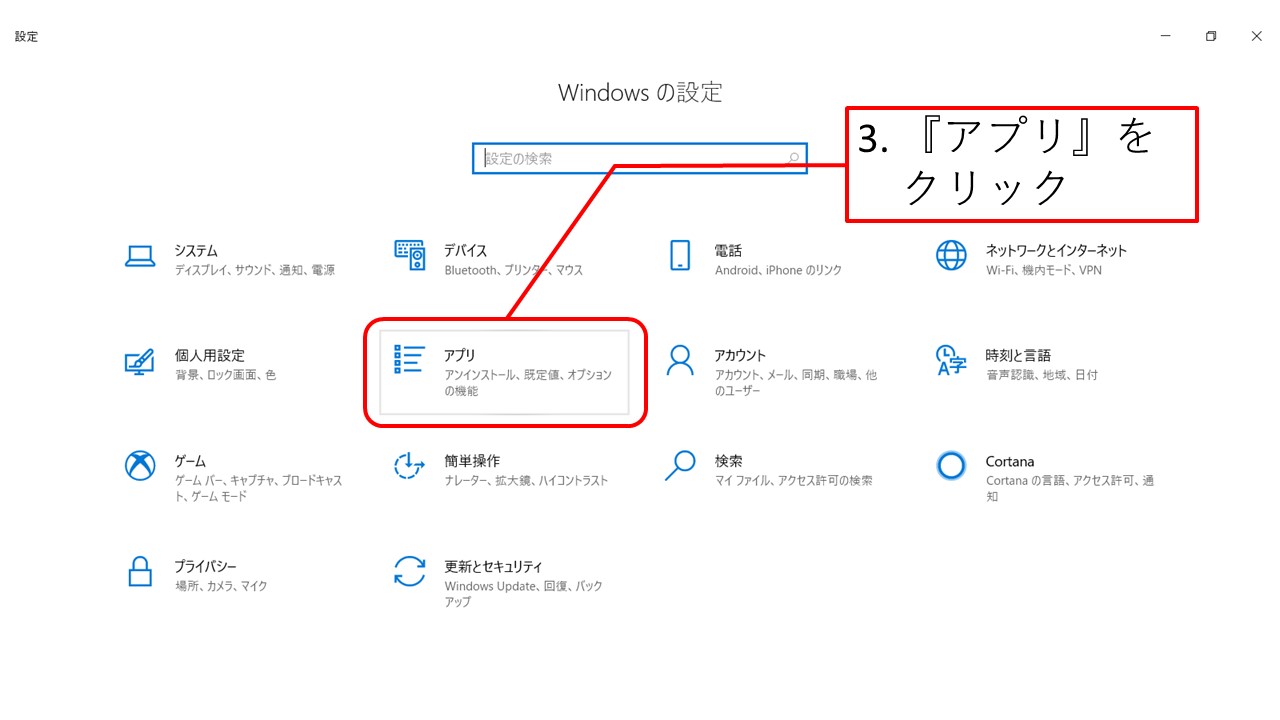Click the Network globe icon
Image resolution: width=1280 pixels, height=720 pixels.
pyautogui.click(x=951, y=256)
